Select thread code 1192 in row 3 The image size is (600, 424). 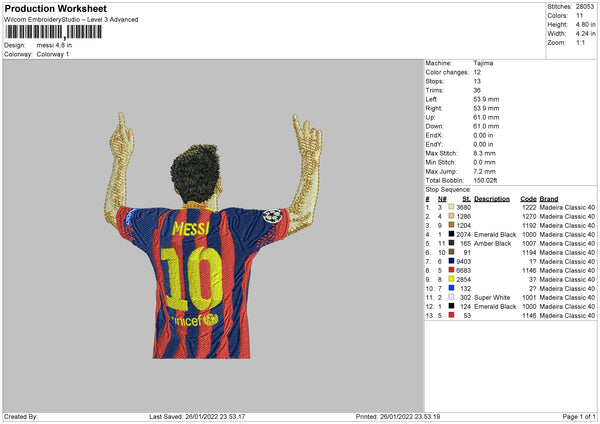click(x=529, y=225)
